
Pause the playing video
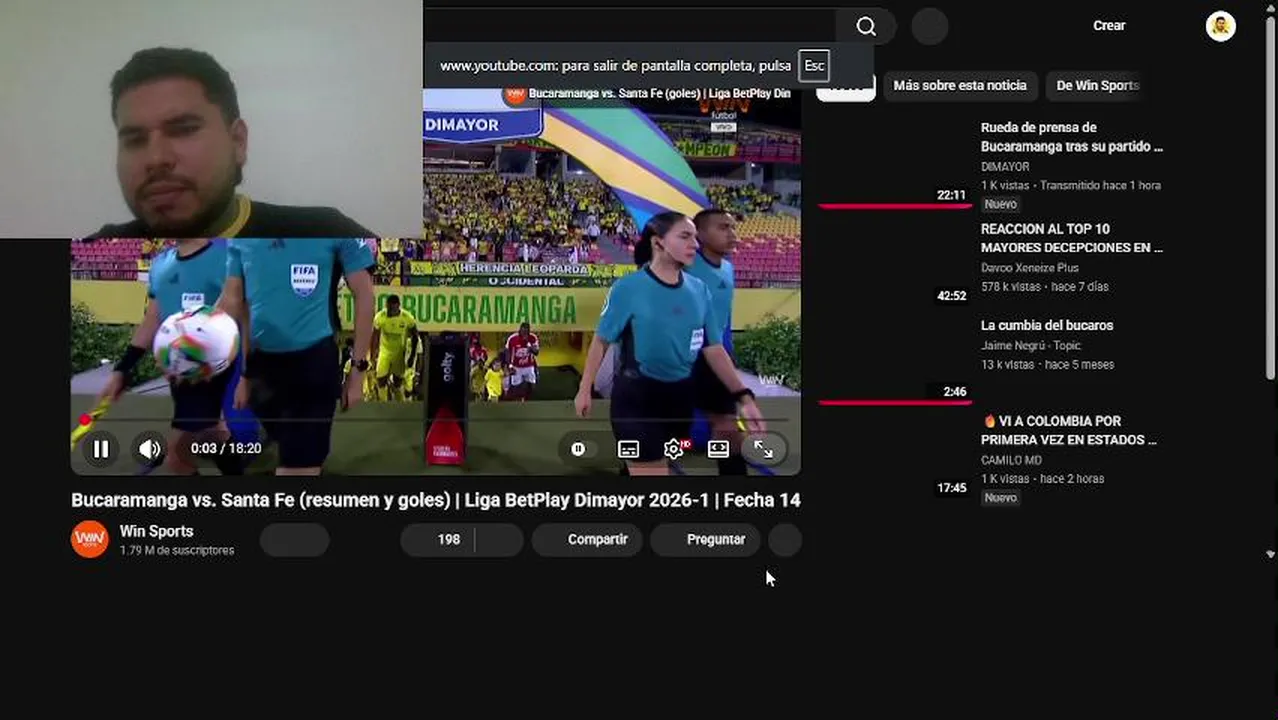click(x=101, y=449)
